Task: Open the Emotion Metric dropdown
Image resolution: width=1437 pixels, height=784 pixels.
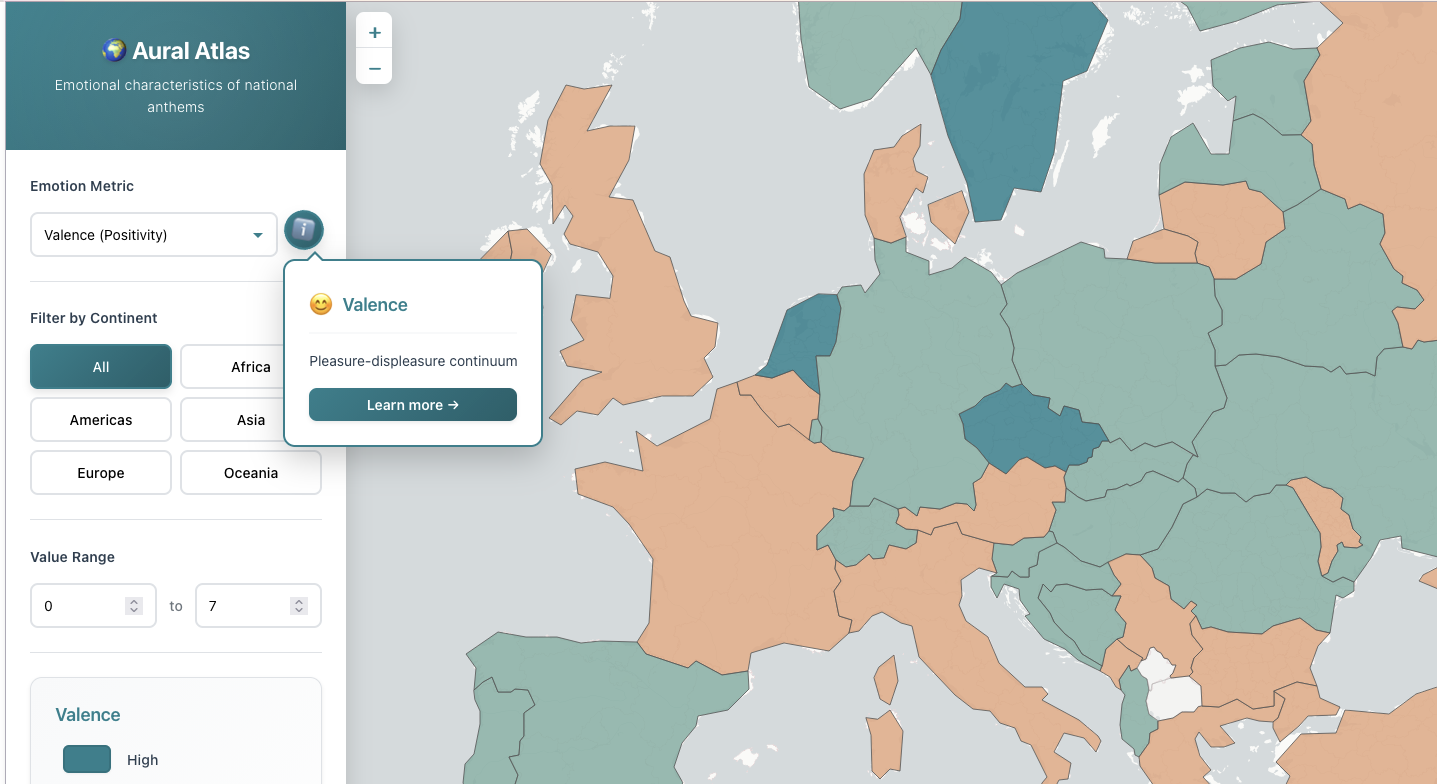Action: [x=153, y=234]
